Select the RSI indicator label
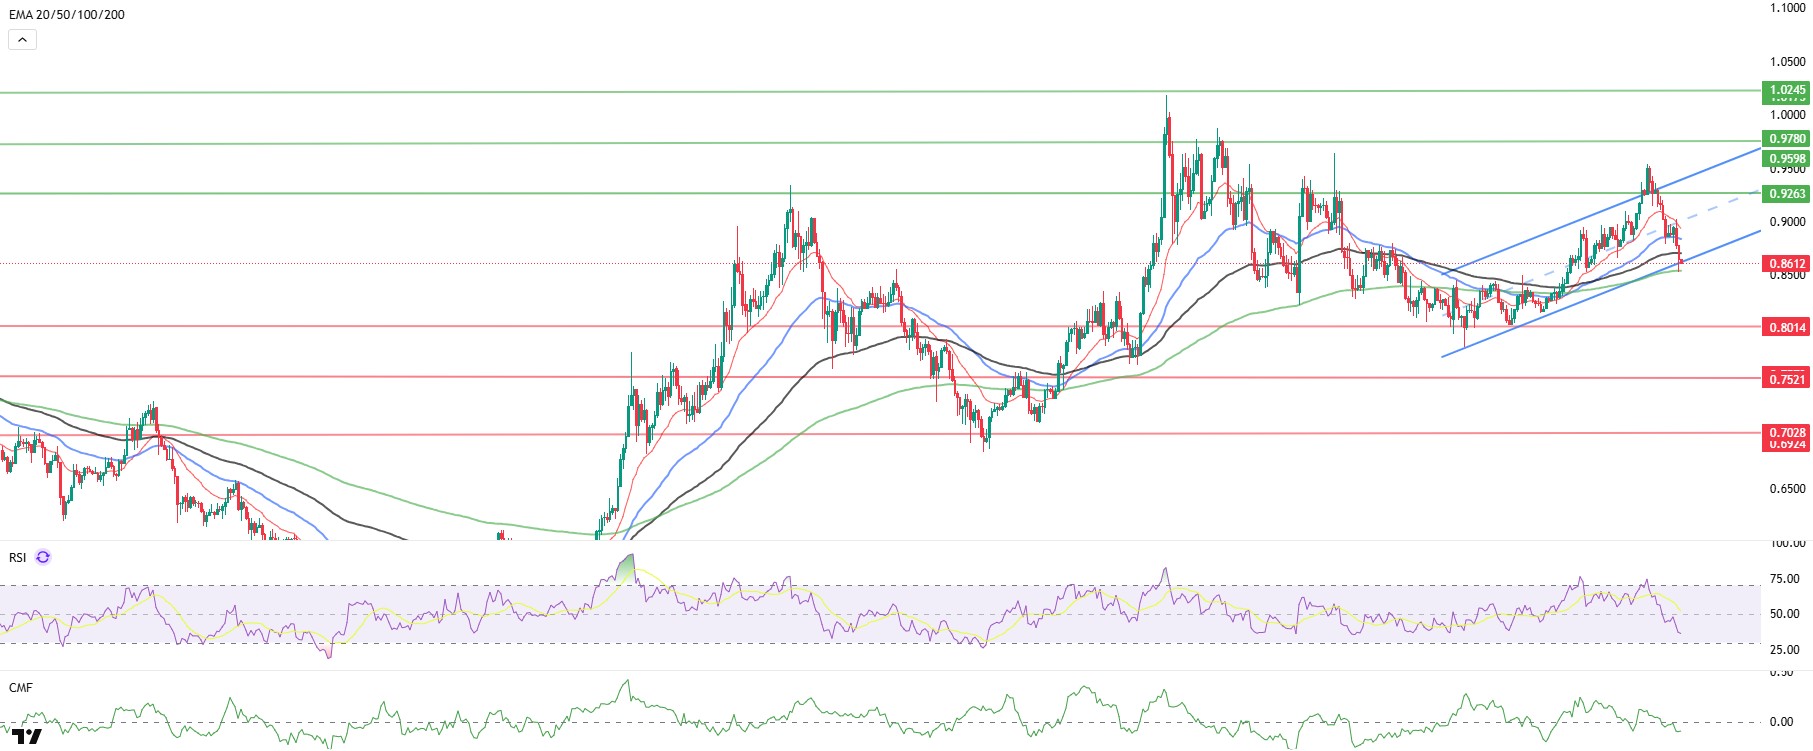Screen dimensions: 1813x751 point(17,558)
